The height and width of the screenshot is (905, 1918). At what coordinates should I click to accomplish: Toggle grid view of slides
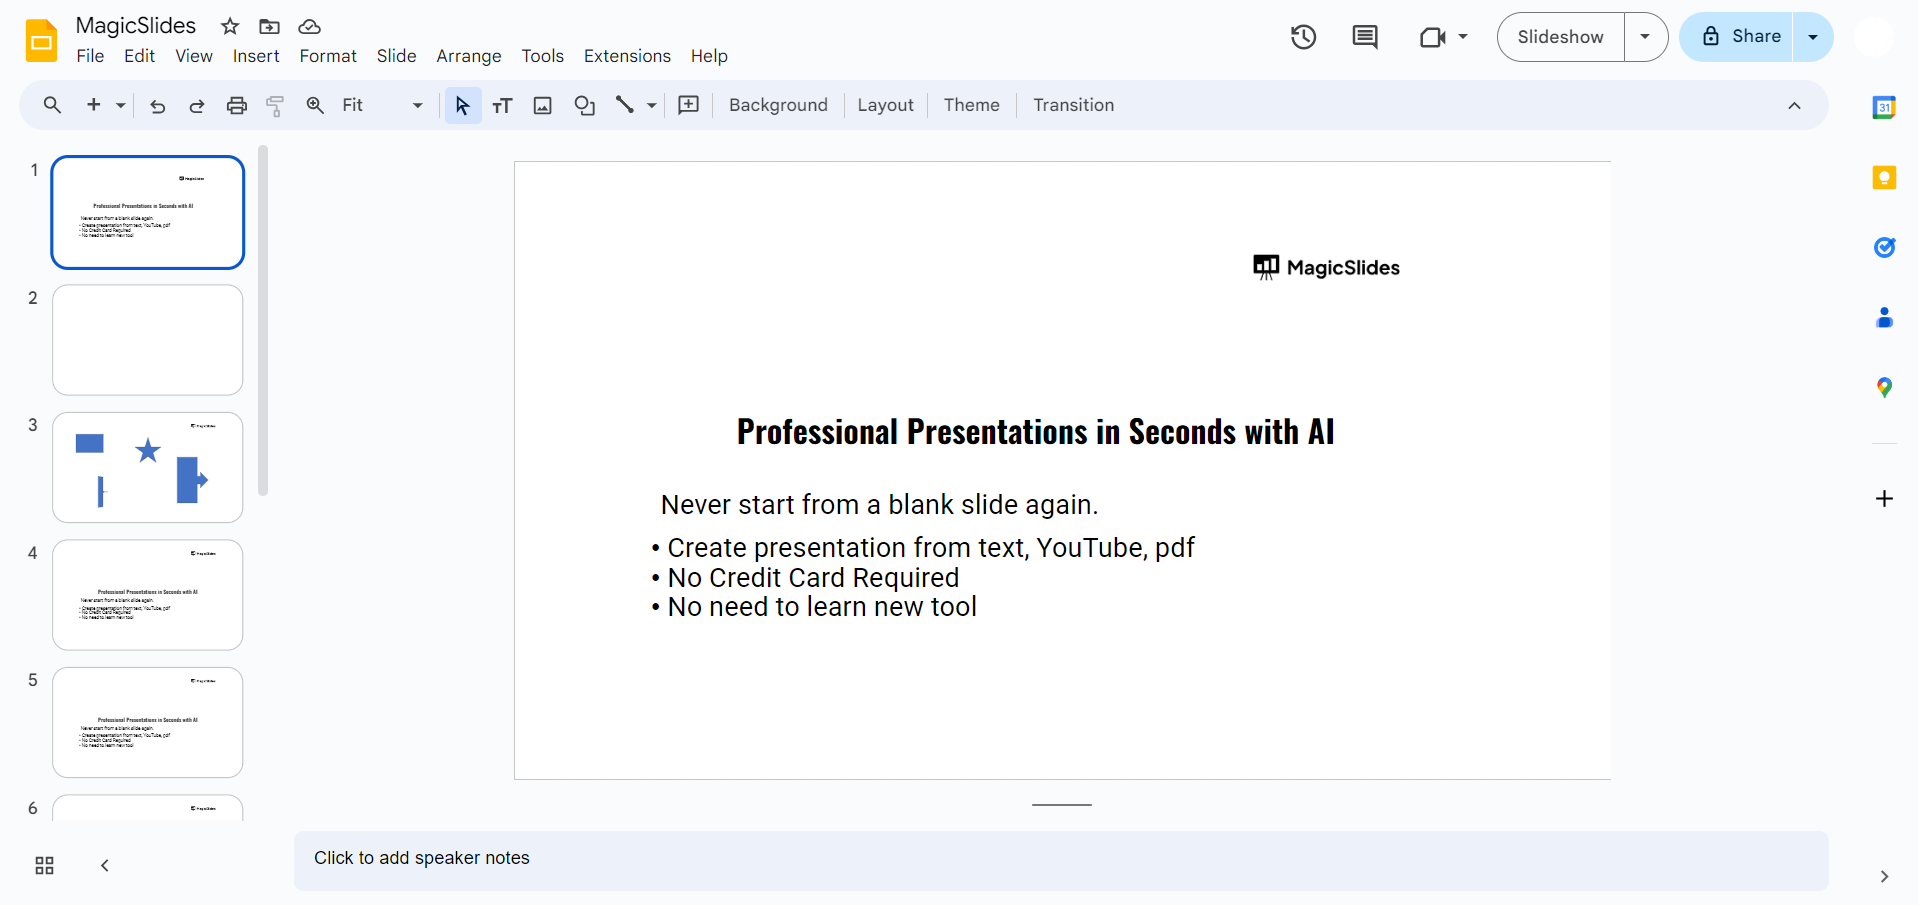pyautogui.click(x=44, y=866)
